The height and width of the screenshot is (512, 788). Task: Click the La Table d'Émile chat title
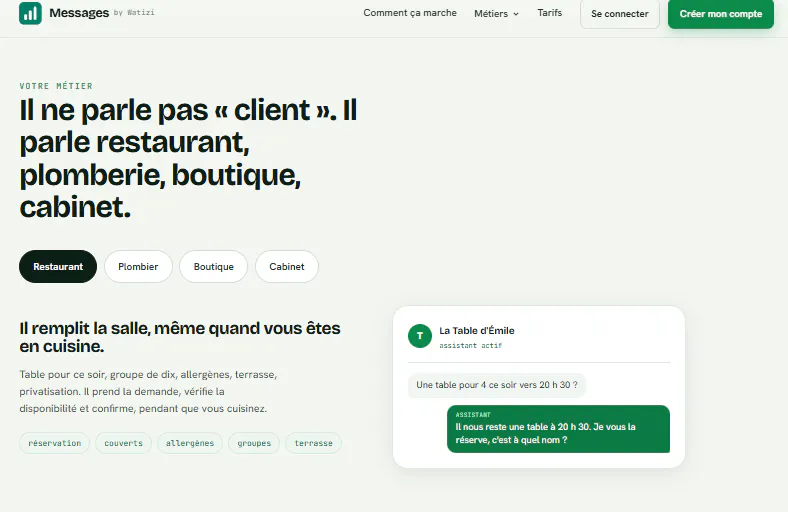[x=477, y=331]
